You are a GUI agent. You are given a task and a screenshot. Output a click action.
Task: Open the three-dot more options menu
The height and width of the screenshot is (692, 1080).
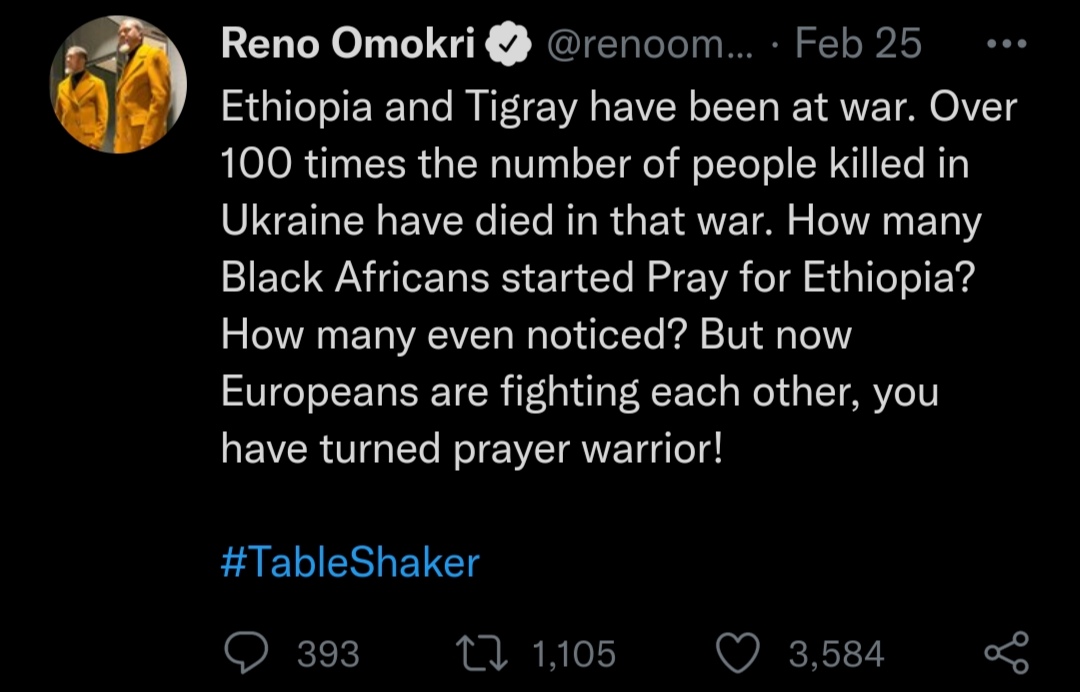(x=1003, y=45)
